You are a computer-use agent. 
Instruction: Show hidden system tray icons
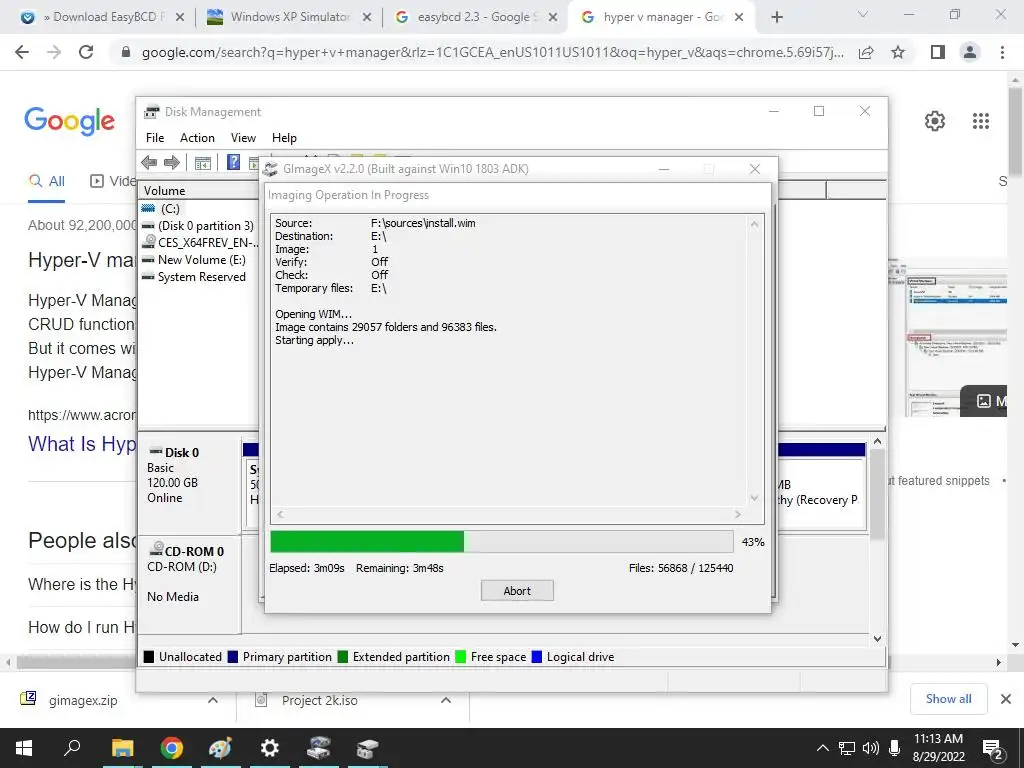pos(823,748)
